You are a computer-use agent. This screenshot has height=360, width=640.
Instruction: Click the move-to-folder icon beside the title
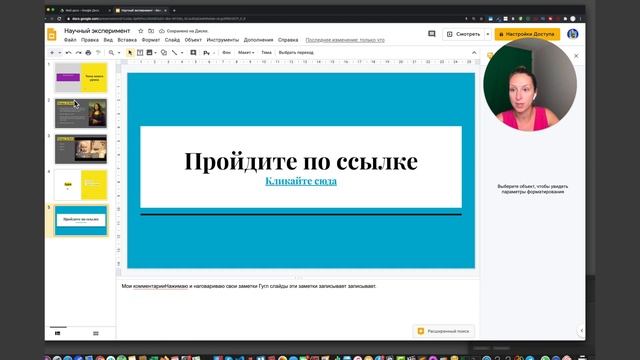(x=151, y=31)
